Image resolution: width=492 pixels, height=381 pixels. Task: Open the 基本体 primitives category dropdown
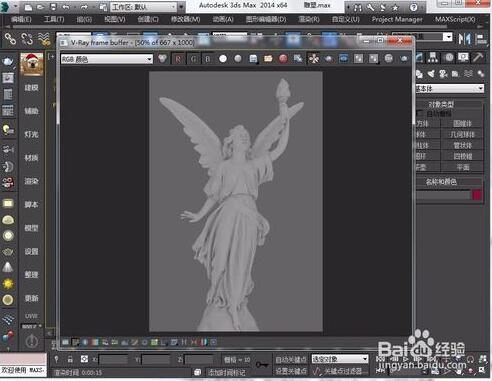450,89
